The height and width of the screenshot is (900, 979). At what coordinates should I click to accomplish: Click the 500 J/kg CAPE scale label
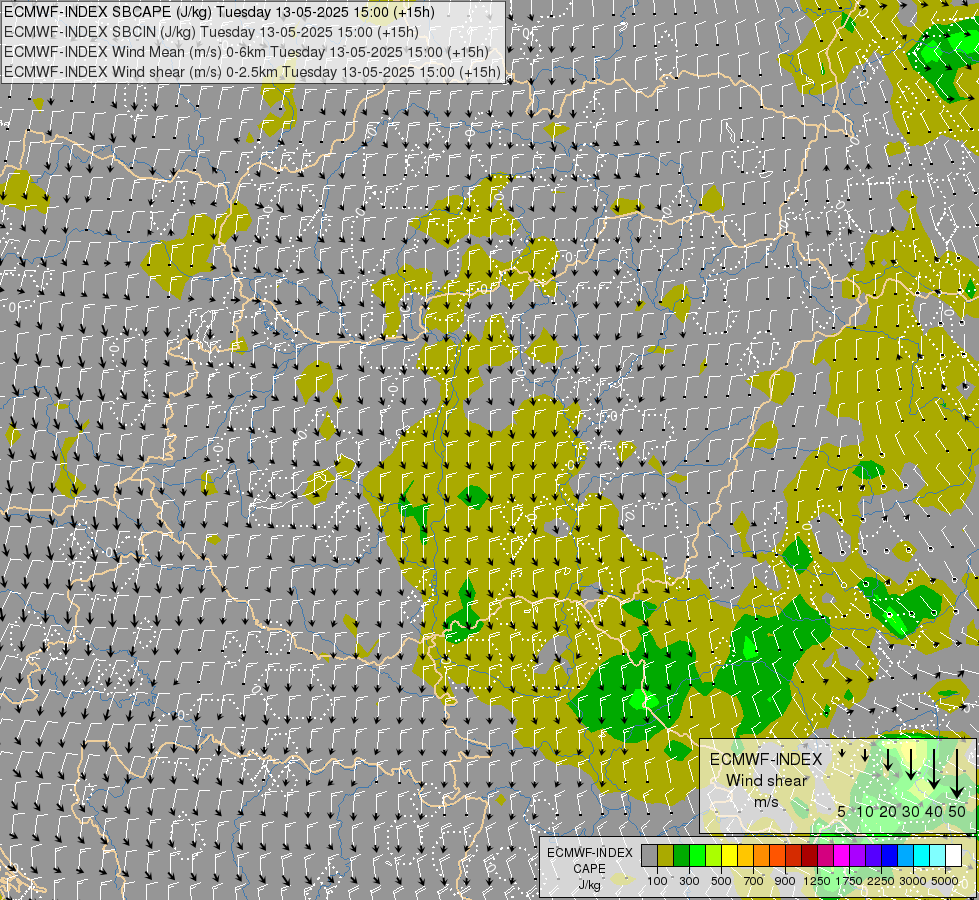[x=721, y=881]
